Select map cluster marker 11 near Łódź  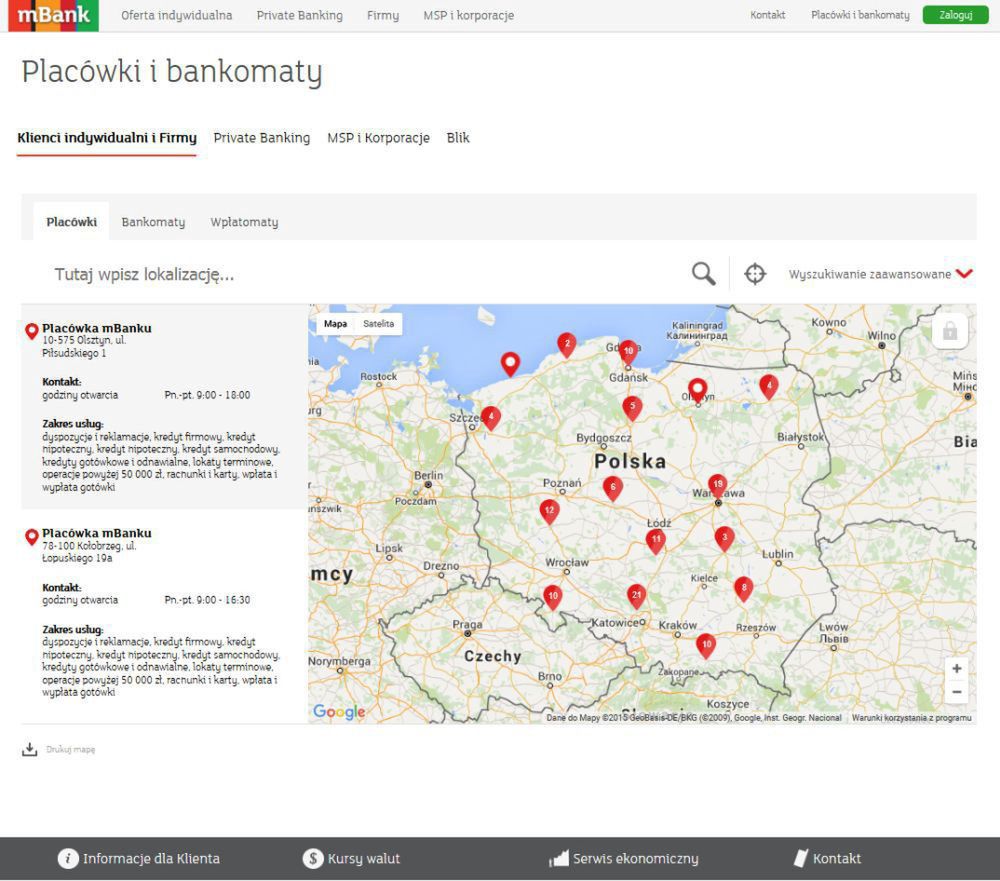click(x=655, y=540)
